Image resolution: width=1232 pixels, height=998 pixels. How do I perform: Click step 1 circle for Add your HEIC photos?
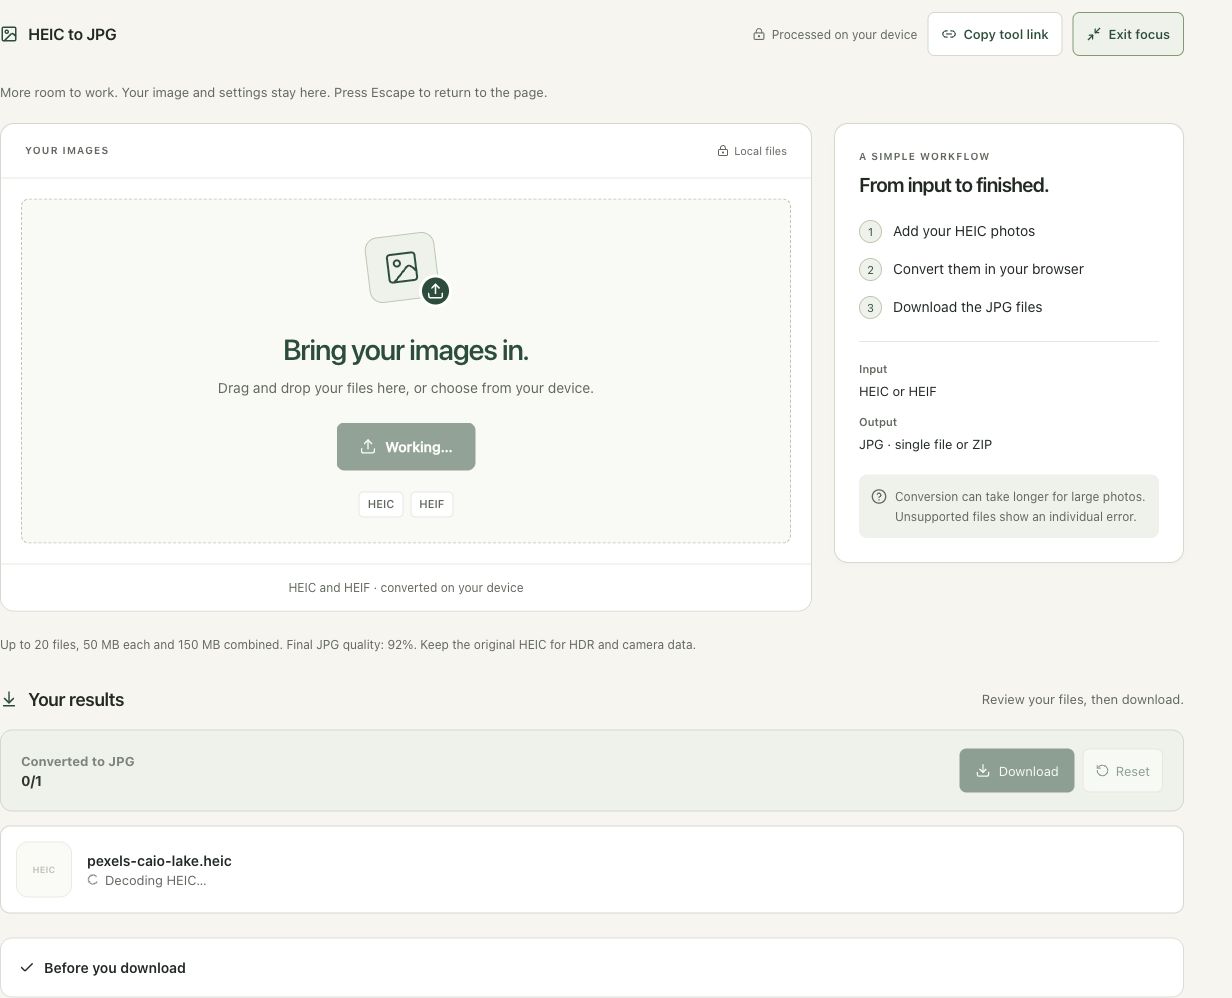(x=870, y=232)
